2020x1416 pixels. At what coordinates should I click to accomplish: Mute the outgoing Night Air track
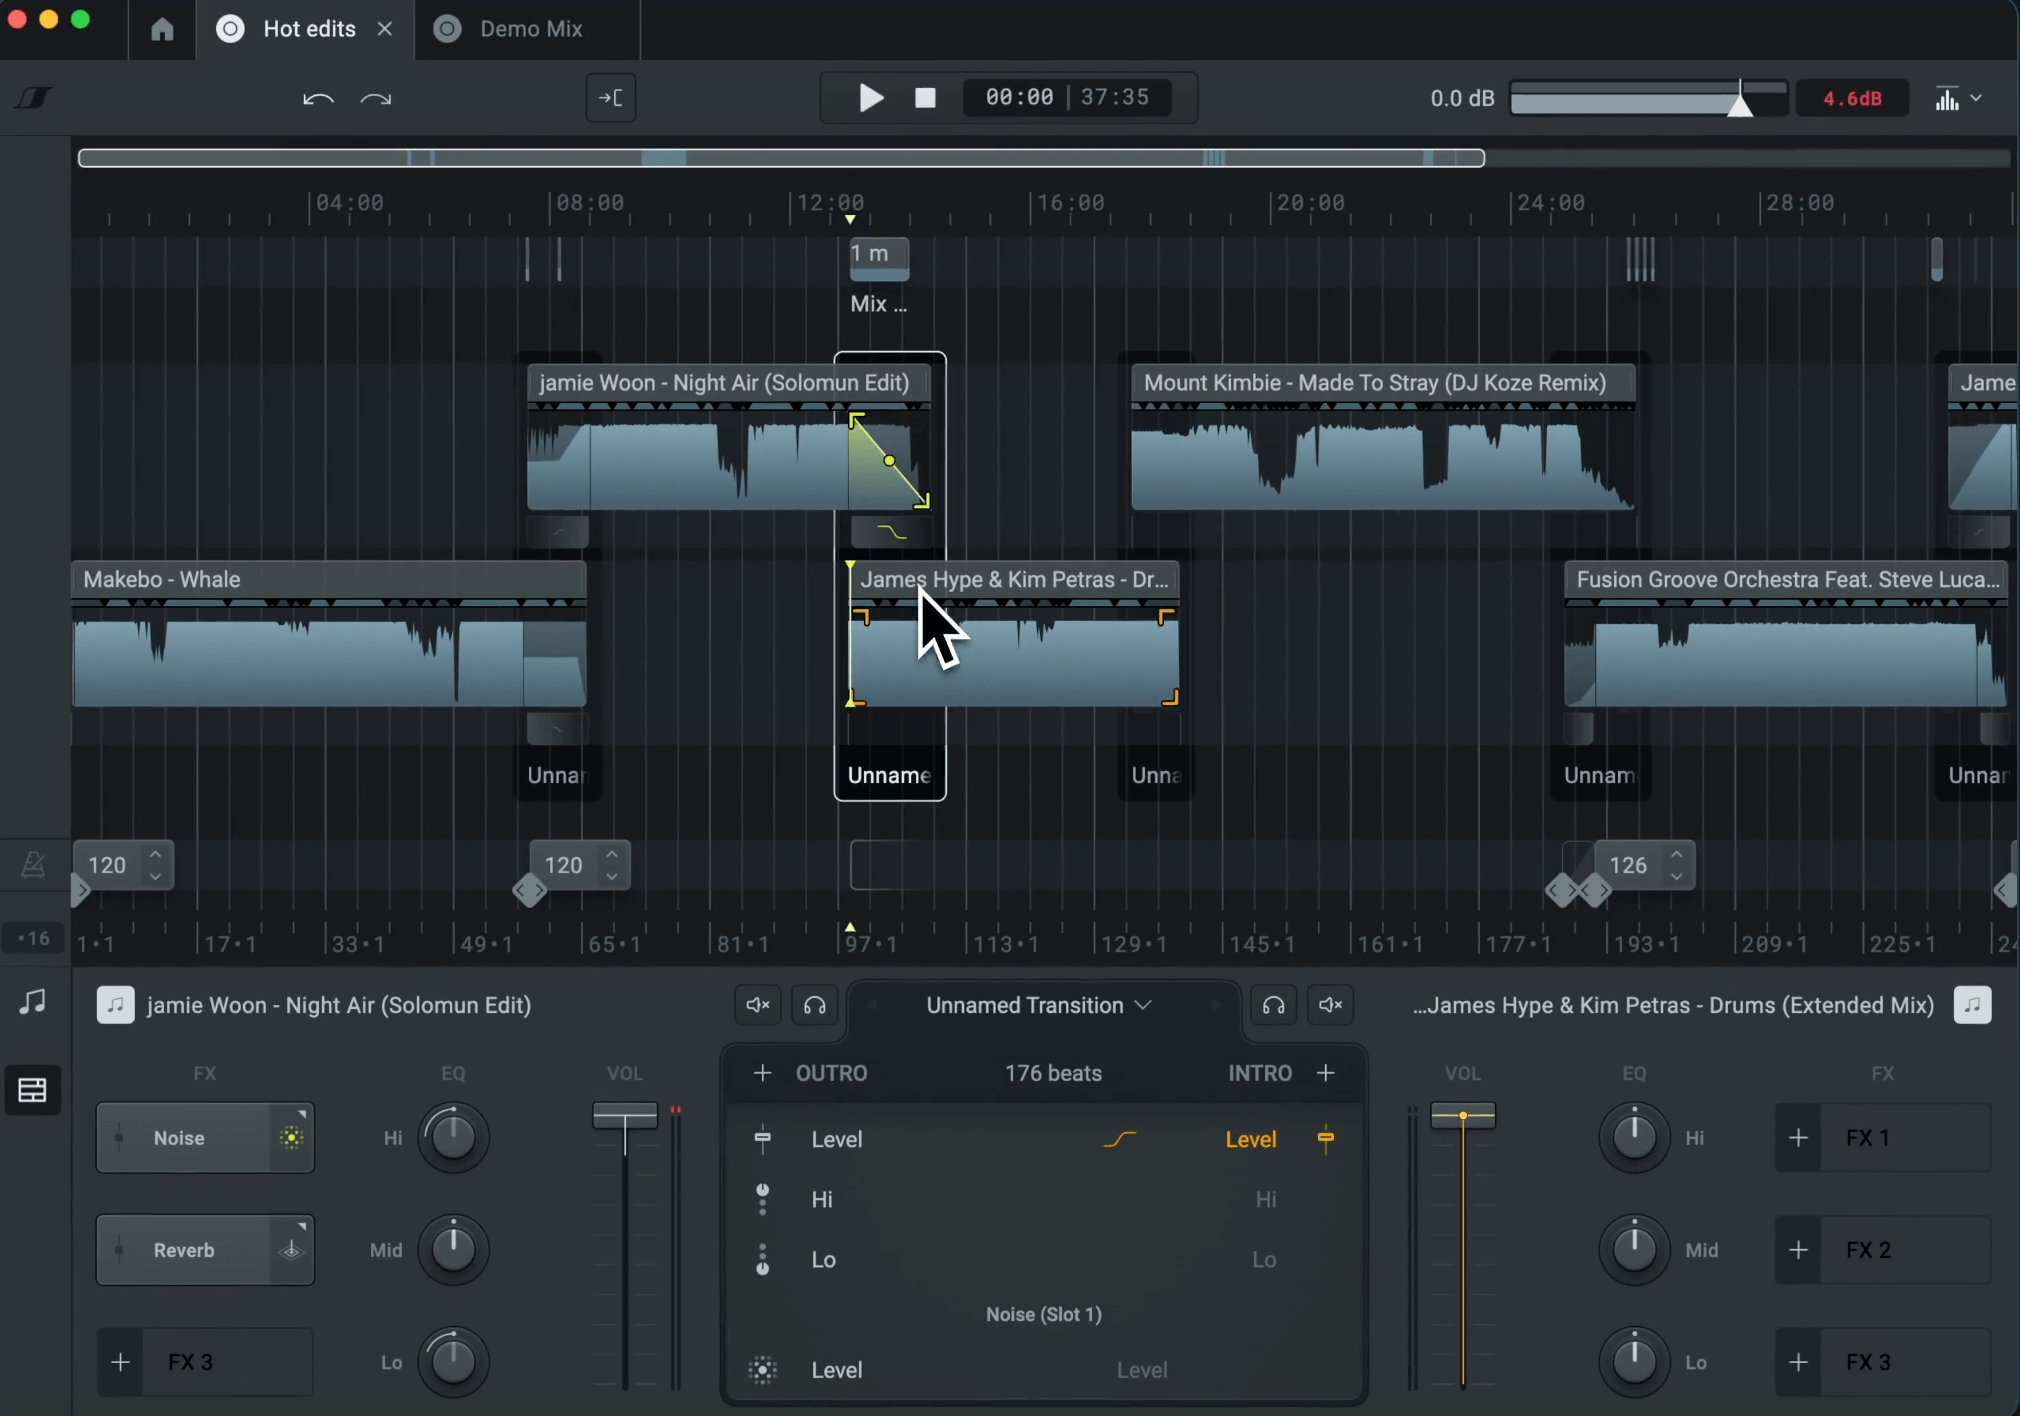758,1005
